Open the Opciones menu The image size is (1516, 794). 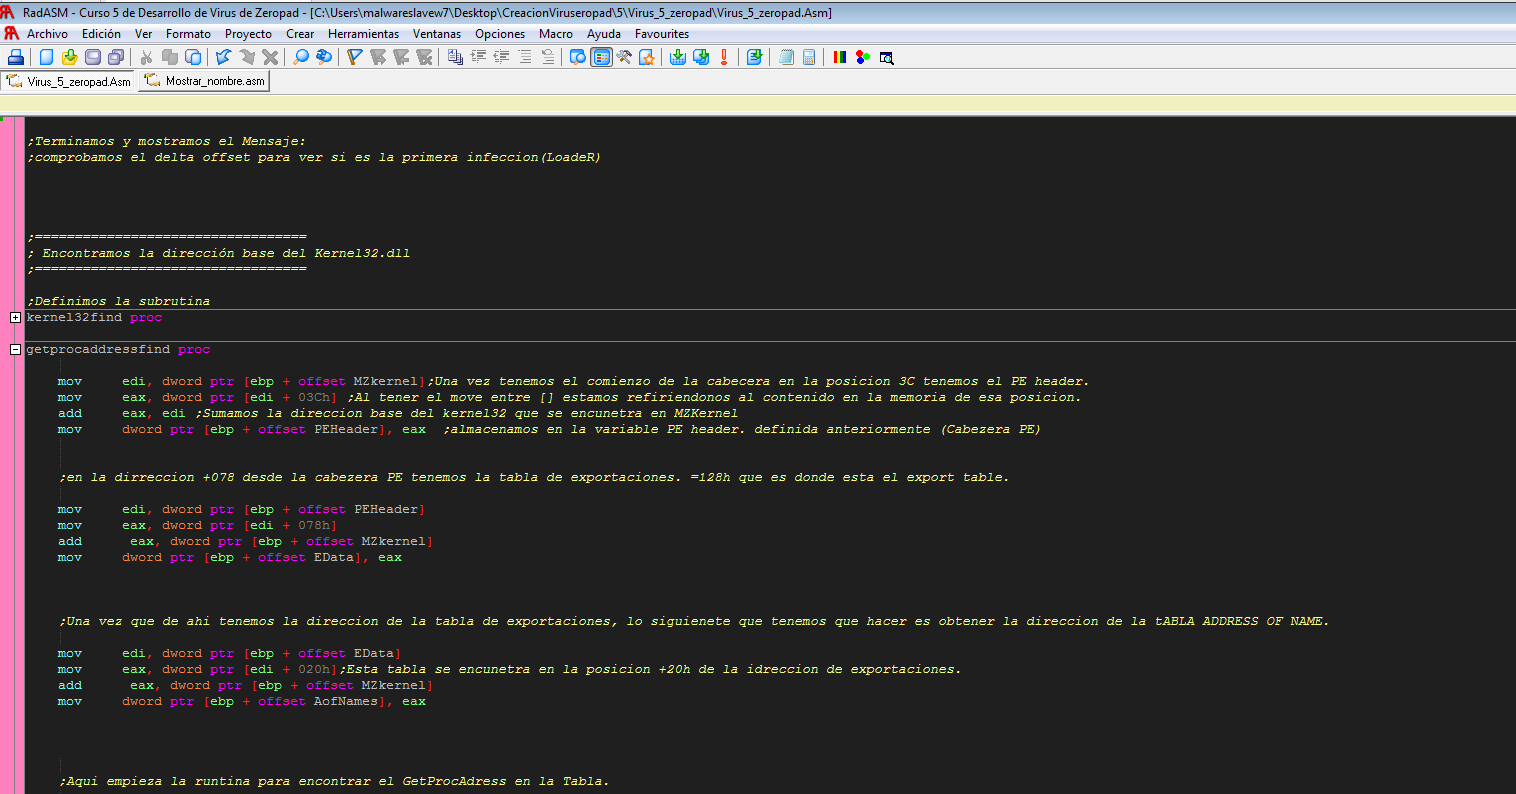coord(500,34)
